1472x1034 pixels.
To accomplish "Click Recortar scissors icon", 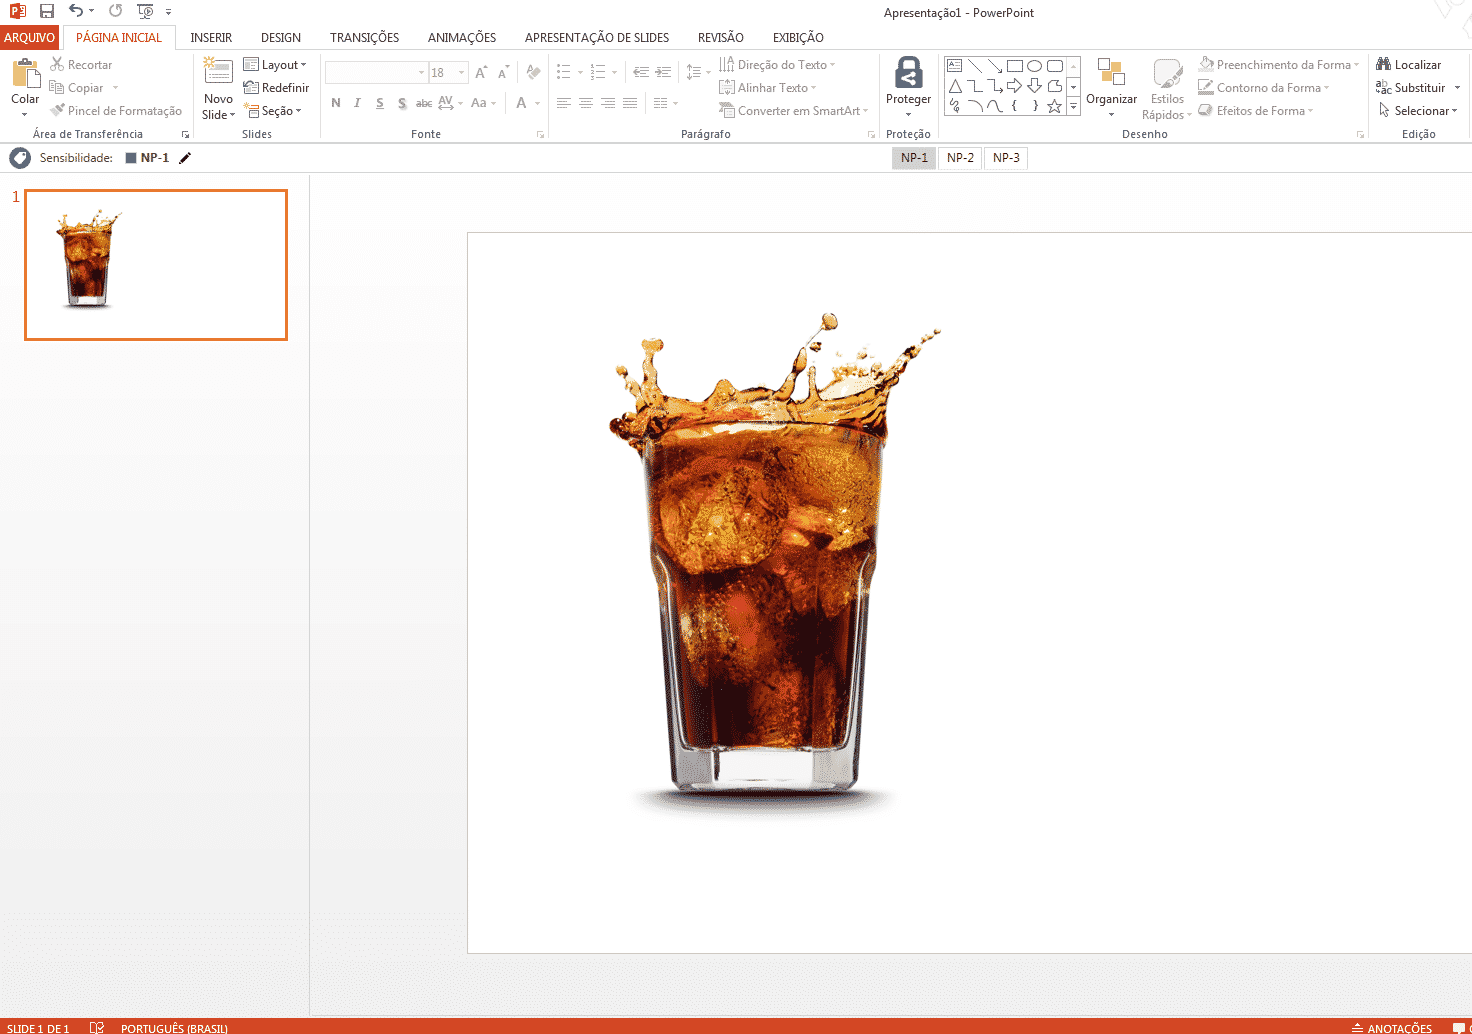I will [x=57, y=64].
